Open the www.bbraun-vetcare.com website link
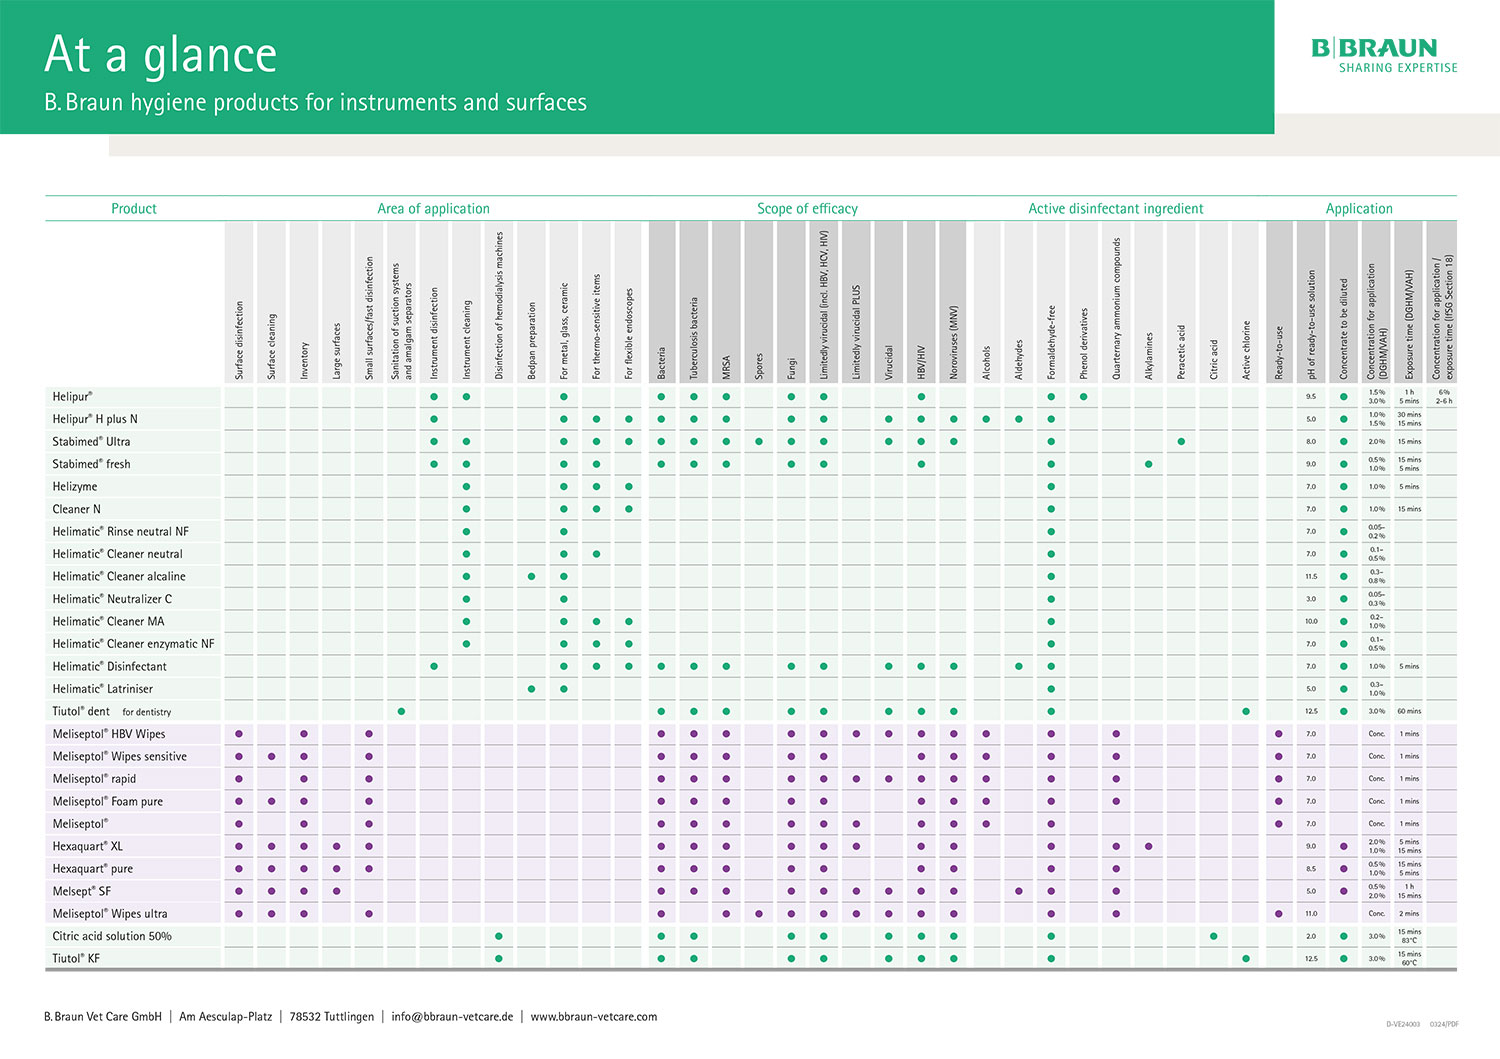Viewport: 1500px width, 1059px height. 593,1017
